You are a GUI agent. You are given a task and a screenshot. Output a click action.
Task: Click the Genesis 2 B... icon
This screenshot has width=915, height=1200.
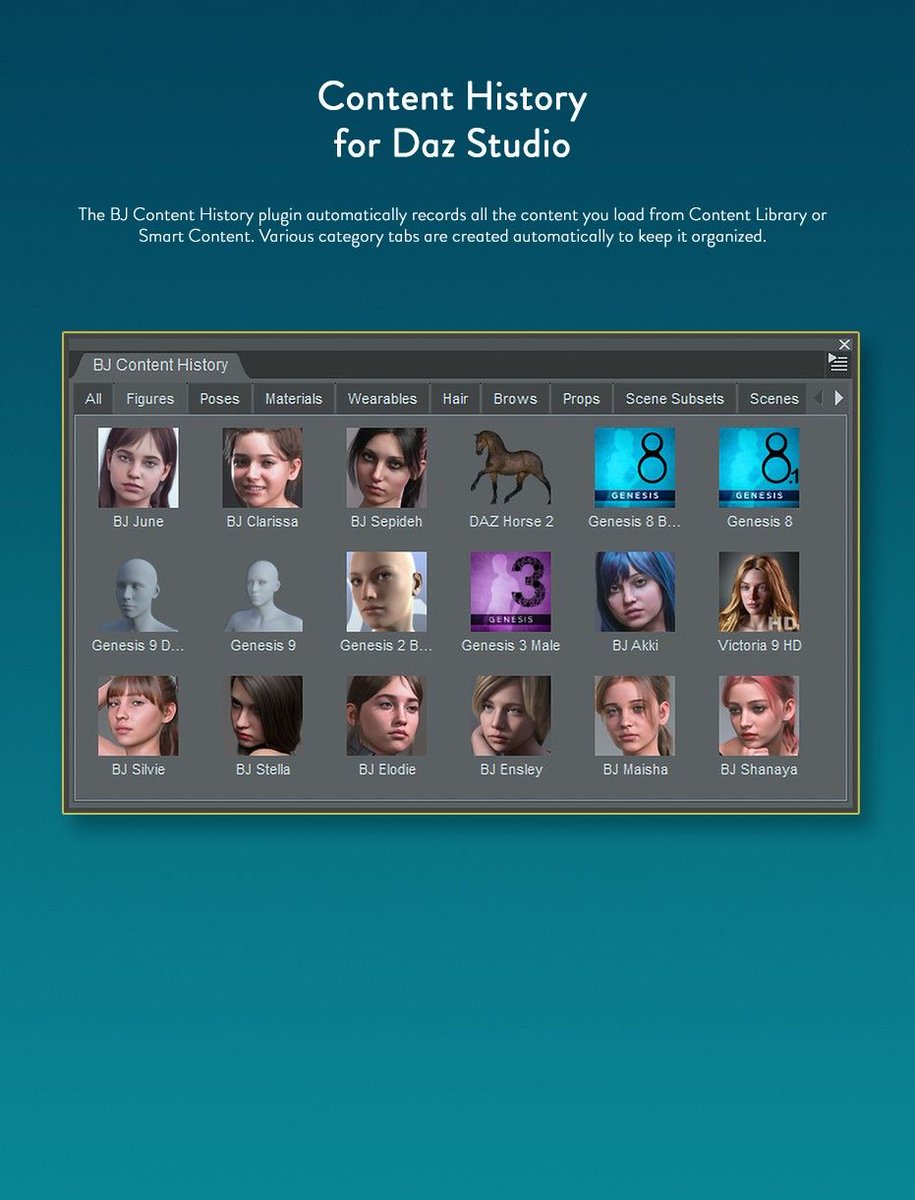[386, 592]
